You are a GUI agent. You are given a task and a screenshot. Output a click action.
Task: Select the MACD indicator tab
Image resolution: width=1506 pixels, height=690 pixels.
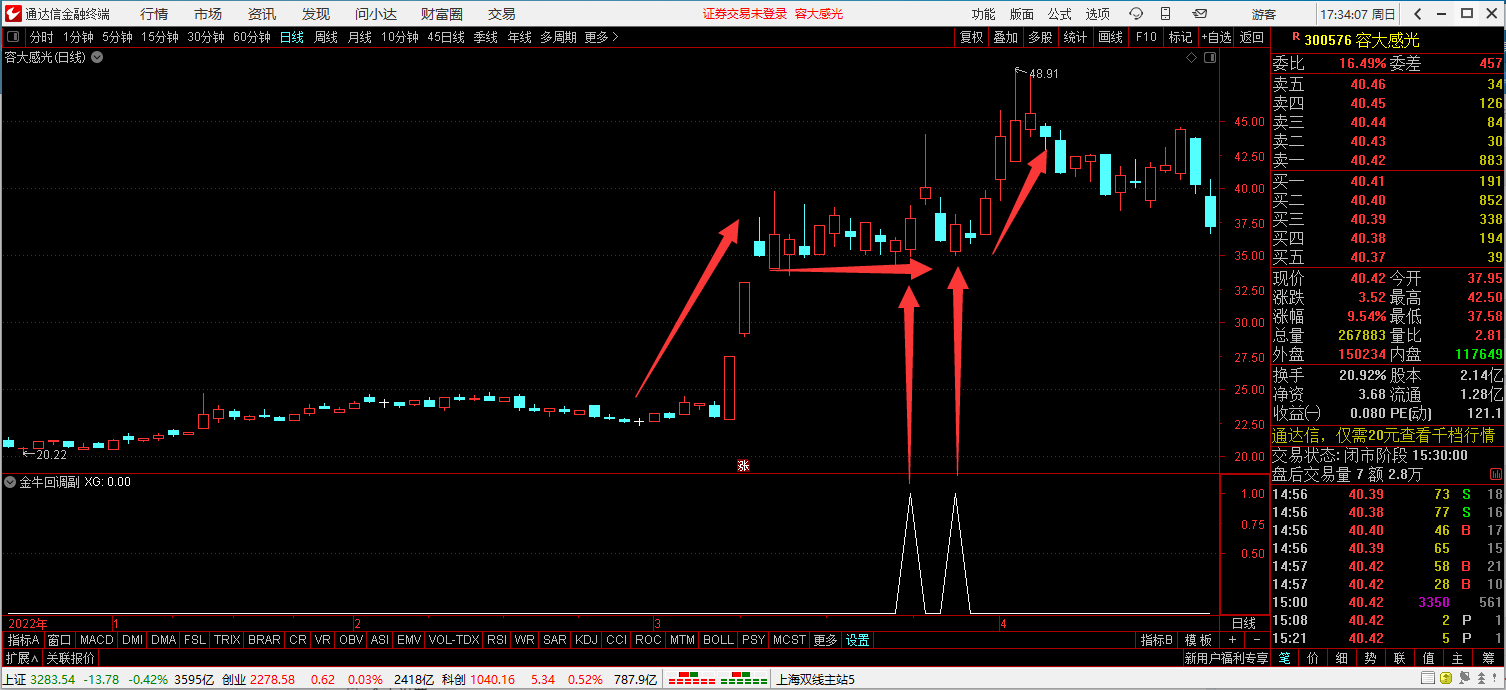(97, 640)
